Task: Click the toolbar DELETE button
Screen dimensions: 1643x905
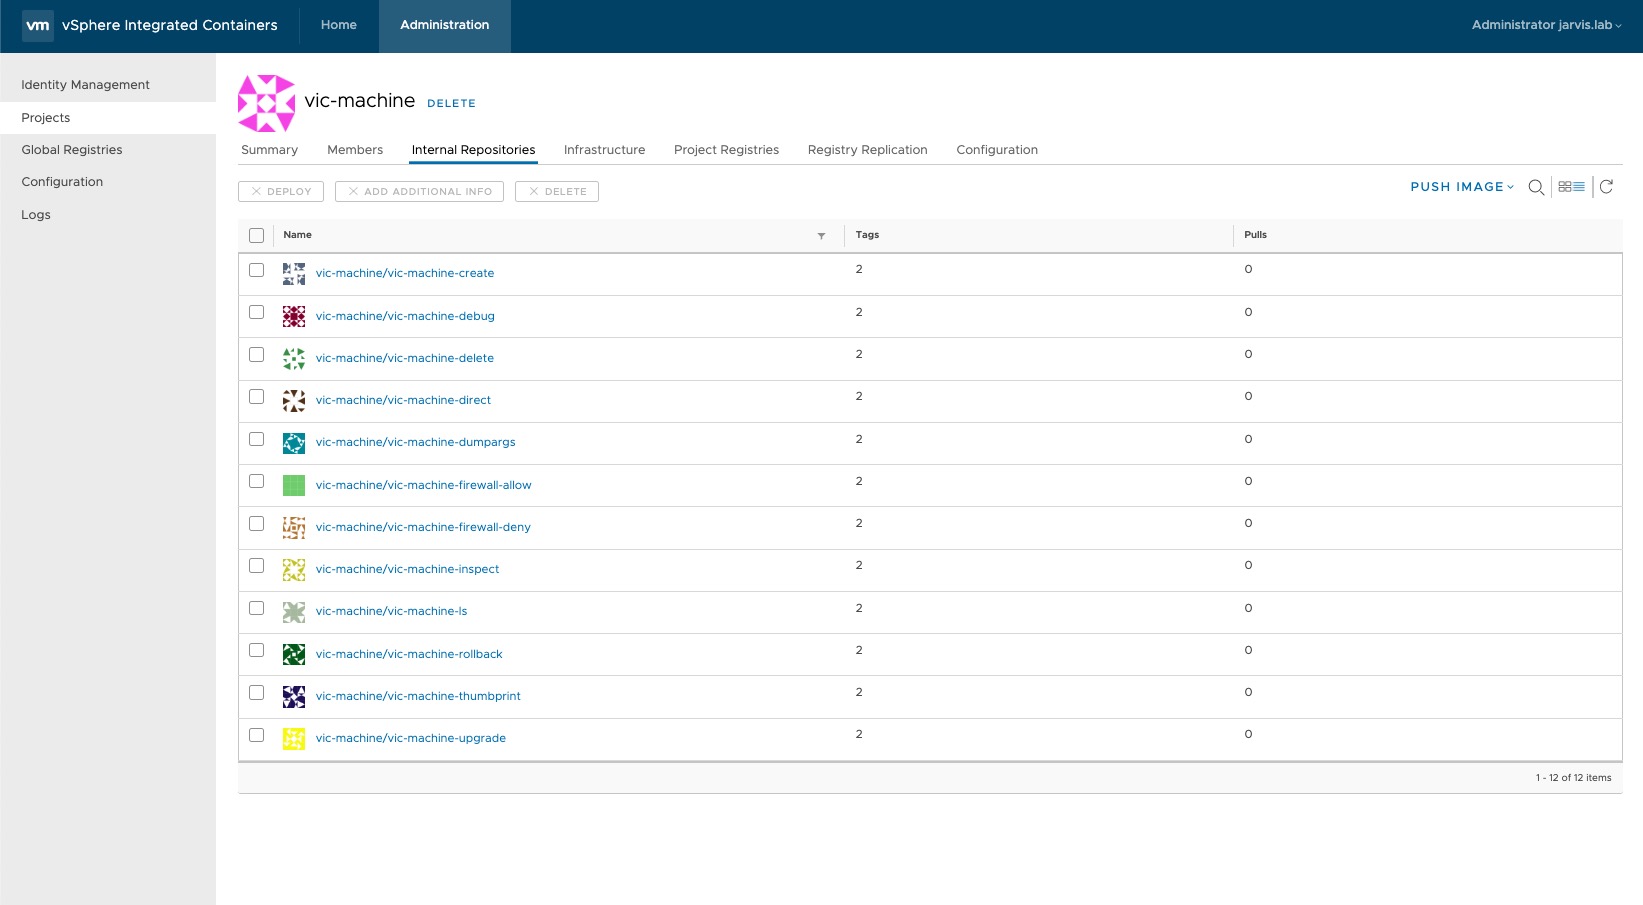Action: pyautogui.click(x=557, y=191)
